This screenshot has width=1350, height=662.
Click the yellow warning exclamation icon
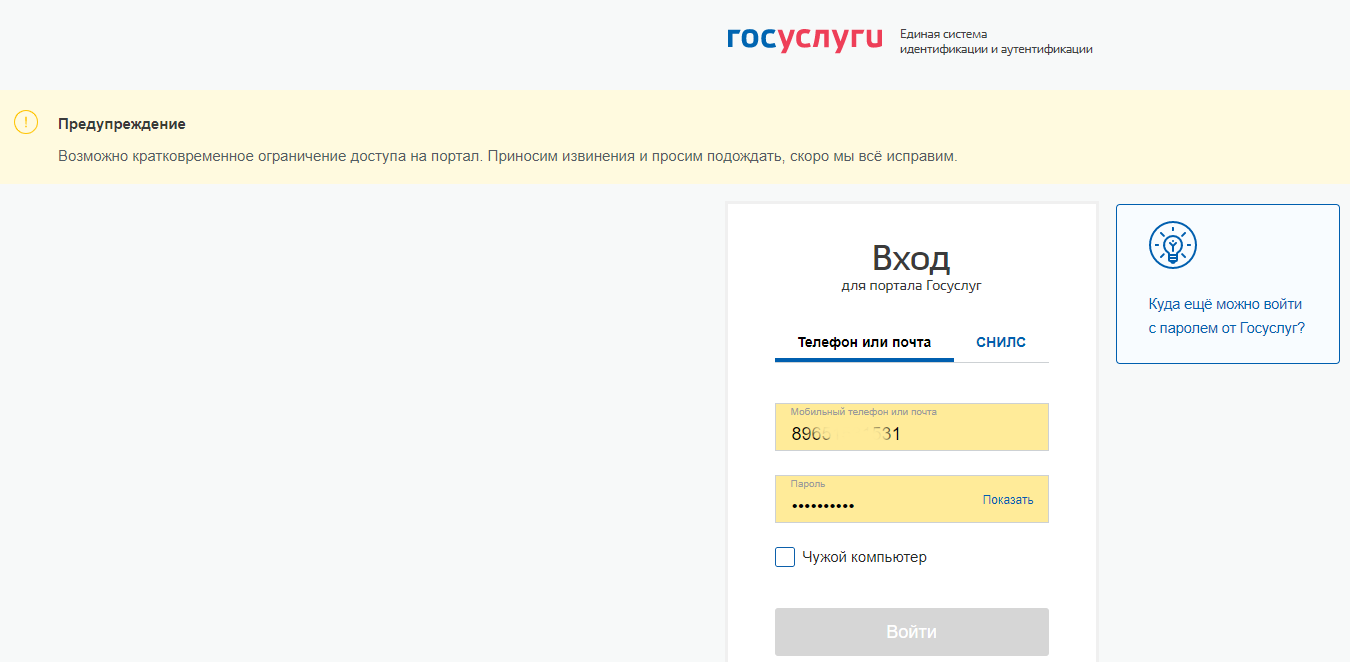[26, 123]
